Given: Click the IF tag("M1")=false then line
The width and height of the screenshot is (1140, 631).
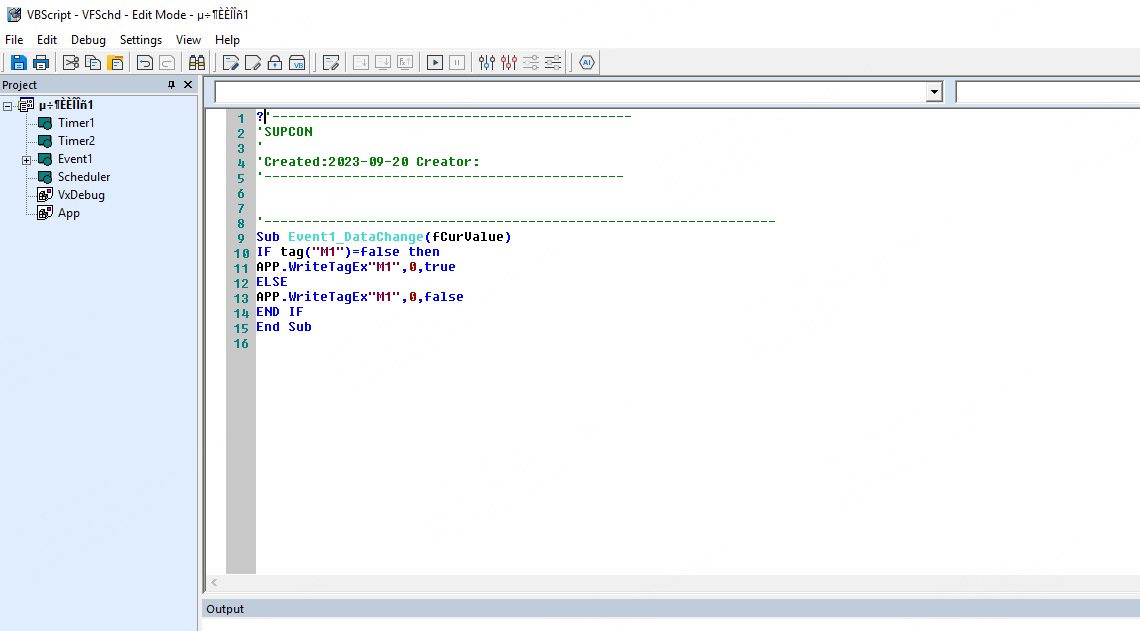Looking at the screenshot, I should coord(348,252).
